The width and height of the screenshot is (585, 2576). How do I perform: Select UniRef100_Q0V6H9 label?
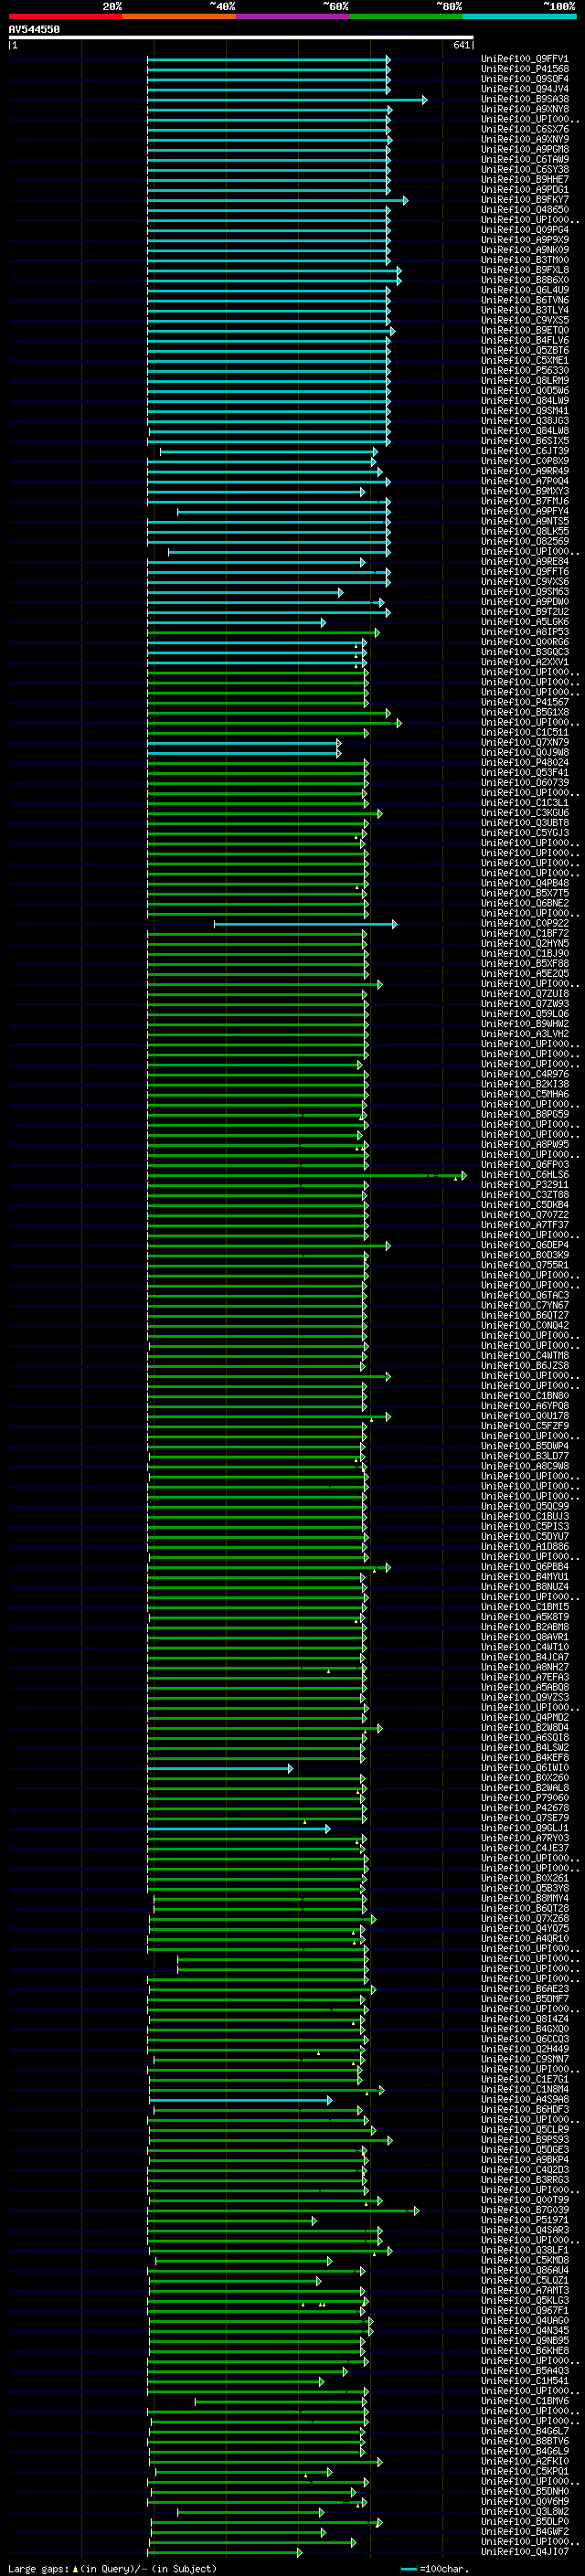525,2501
